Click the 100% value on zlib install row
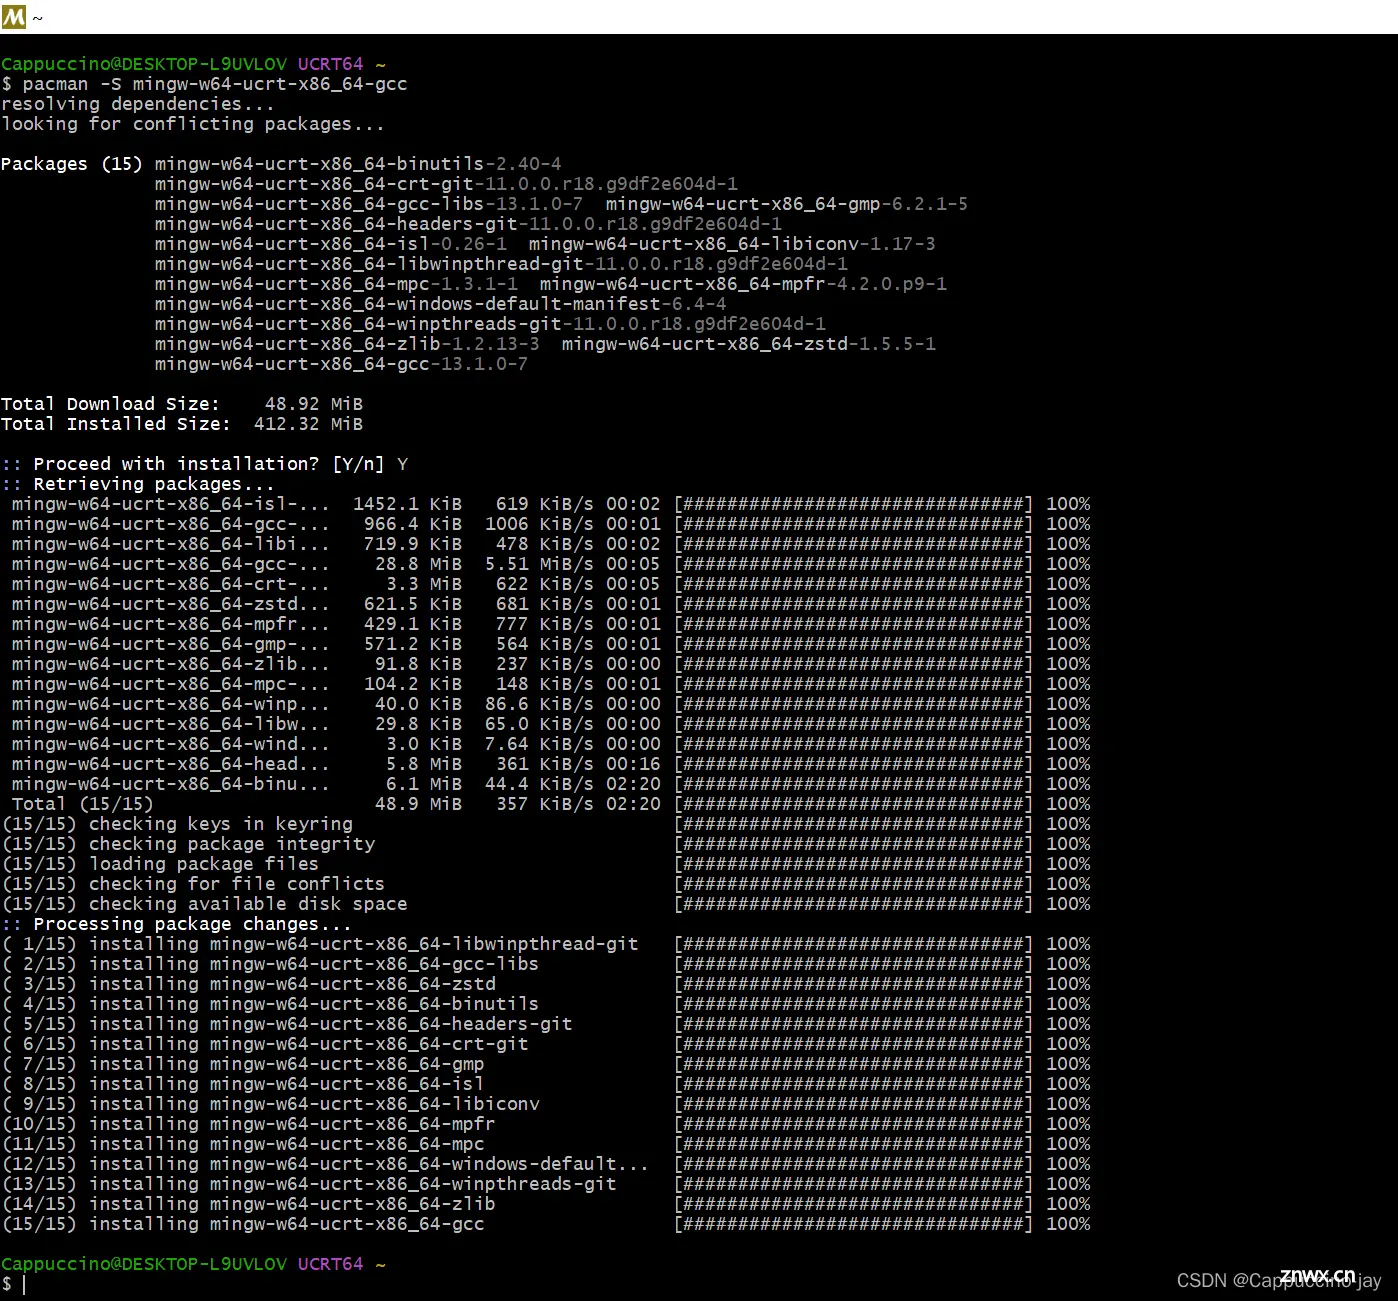 coord(1068,1204)
